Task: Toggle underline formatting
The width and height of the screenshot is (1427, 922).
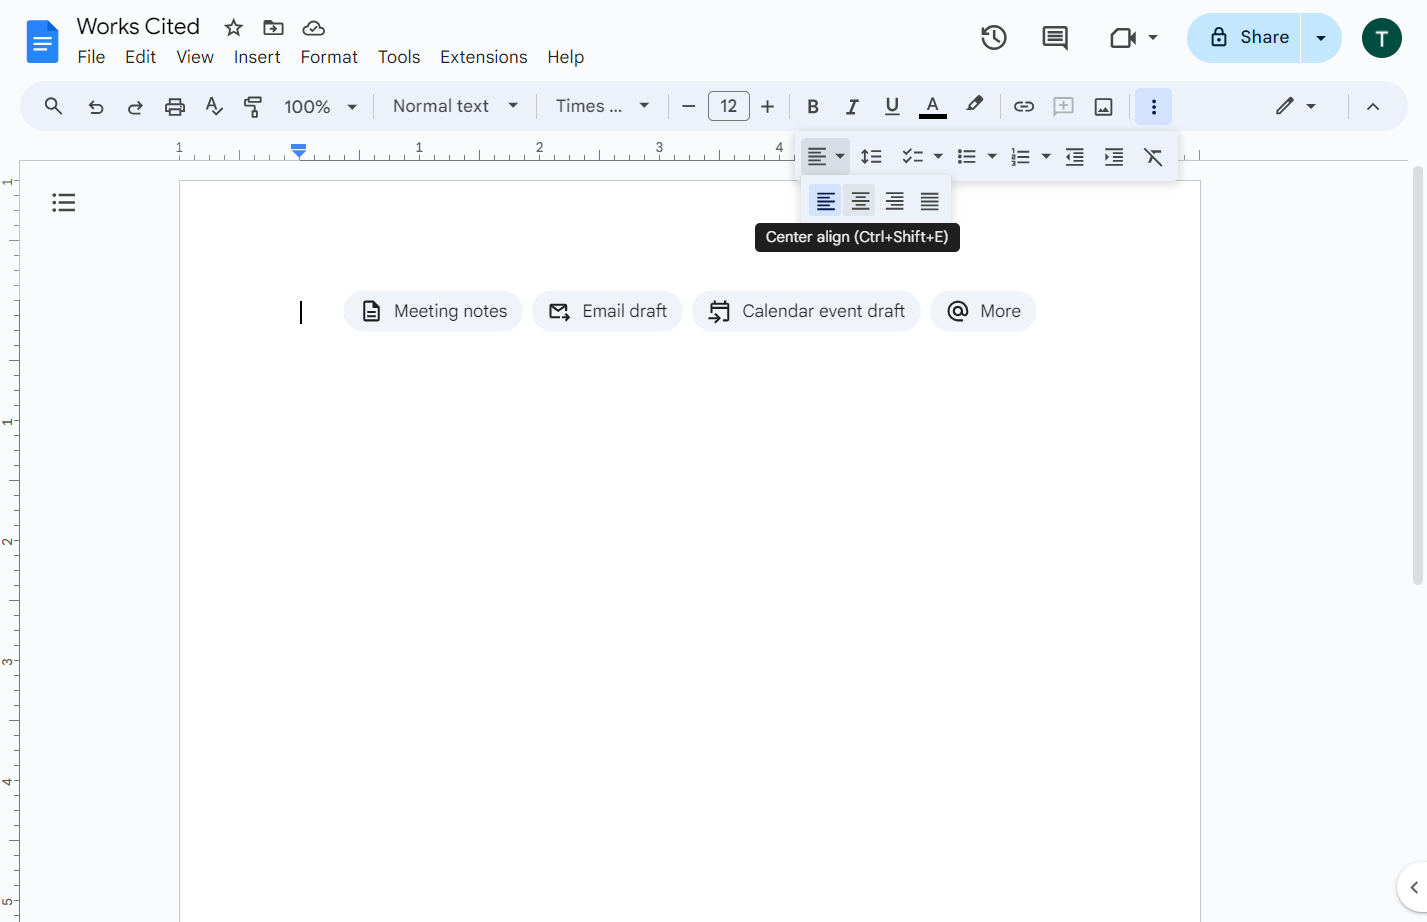Action: tap(892, 106)
